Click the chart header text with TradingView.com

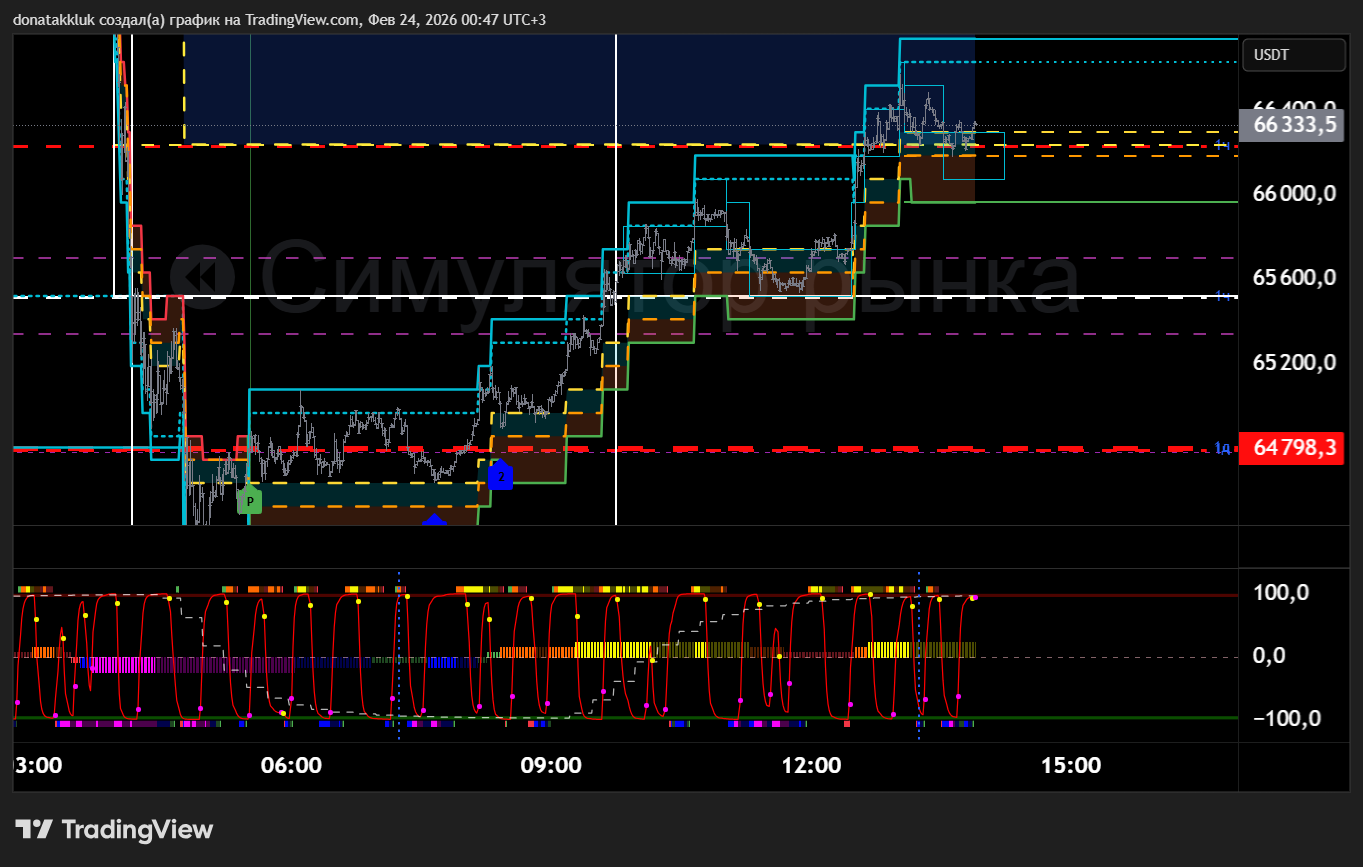pyautogui.click(x=279, y=20)
